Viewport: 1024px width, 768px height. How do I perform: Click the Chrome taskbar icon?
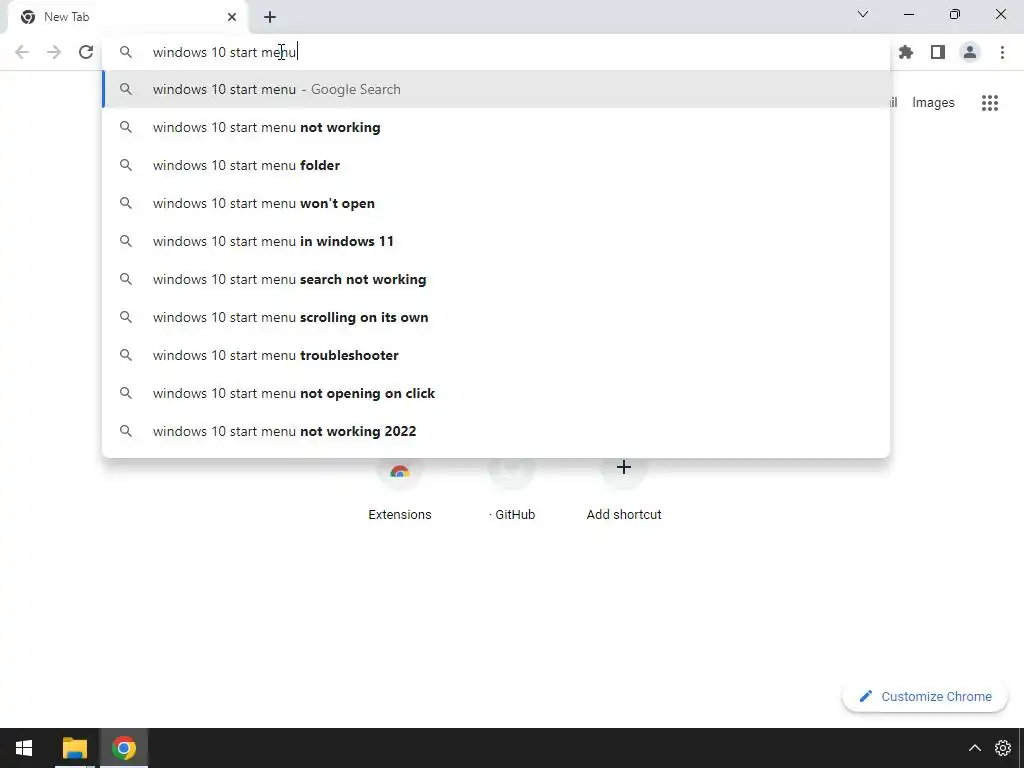(124, 748)
